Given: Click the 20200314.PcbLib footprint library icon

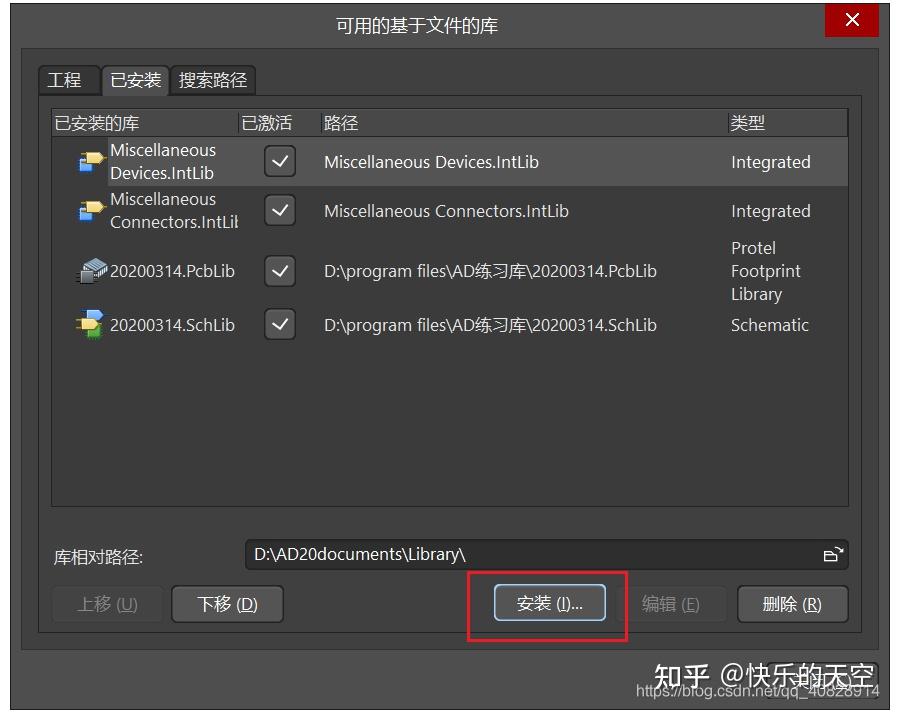Looking at the screenshot, I should click(91, 270).
